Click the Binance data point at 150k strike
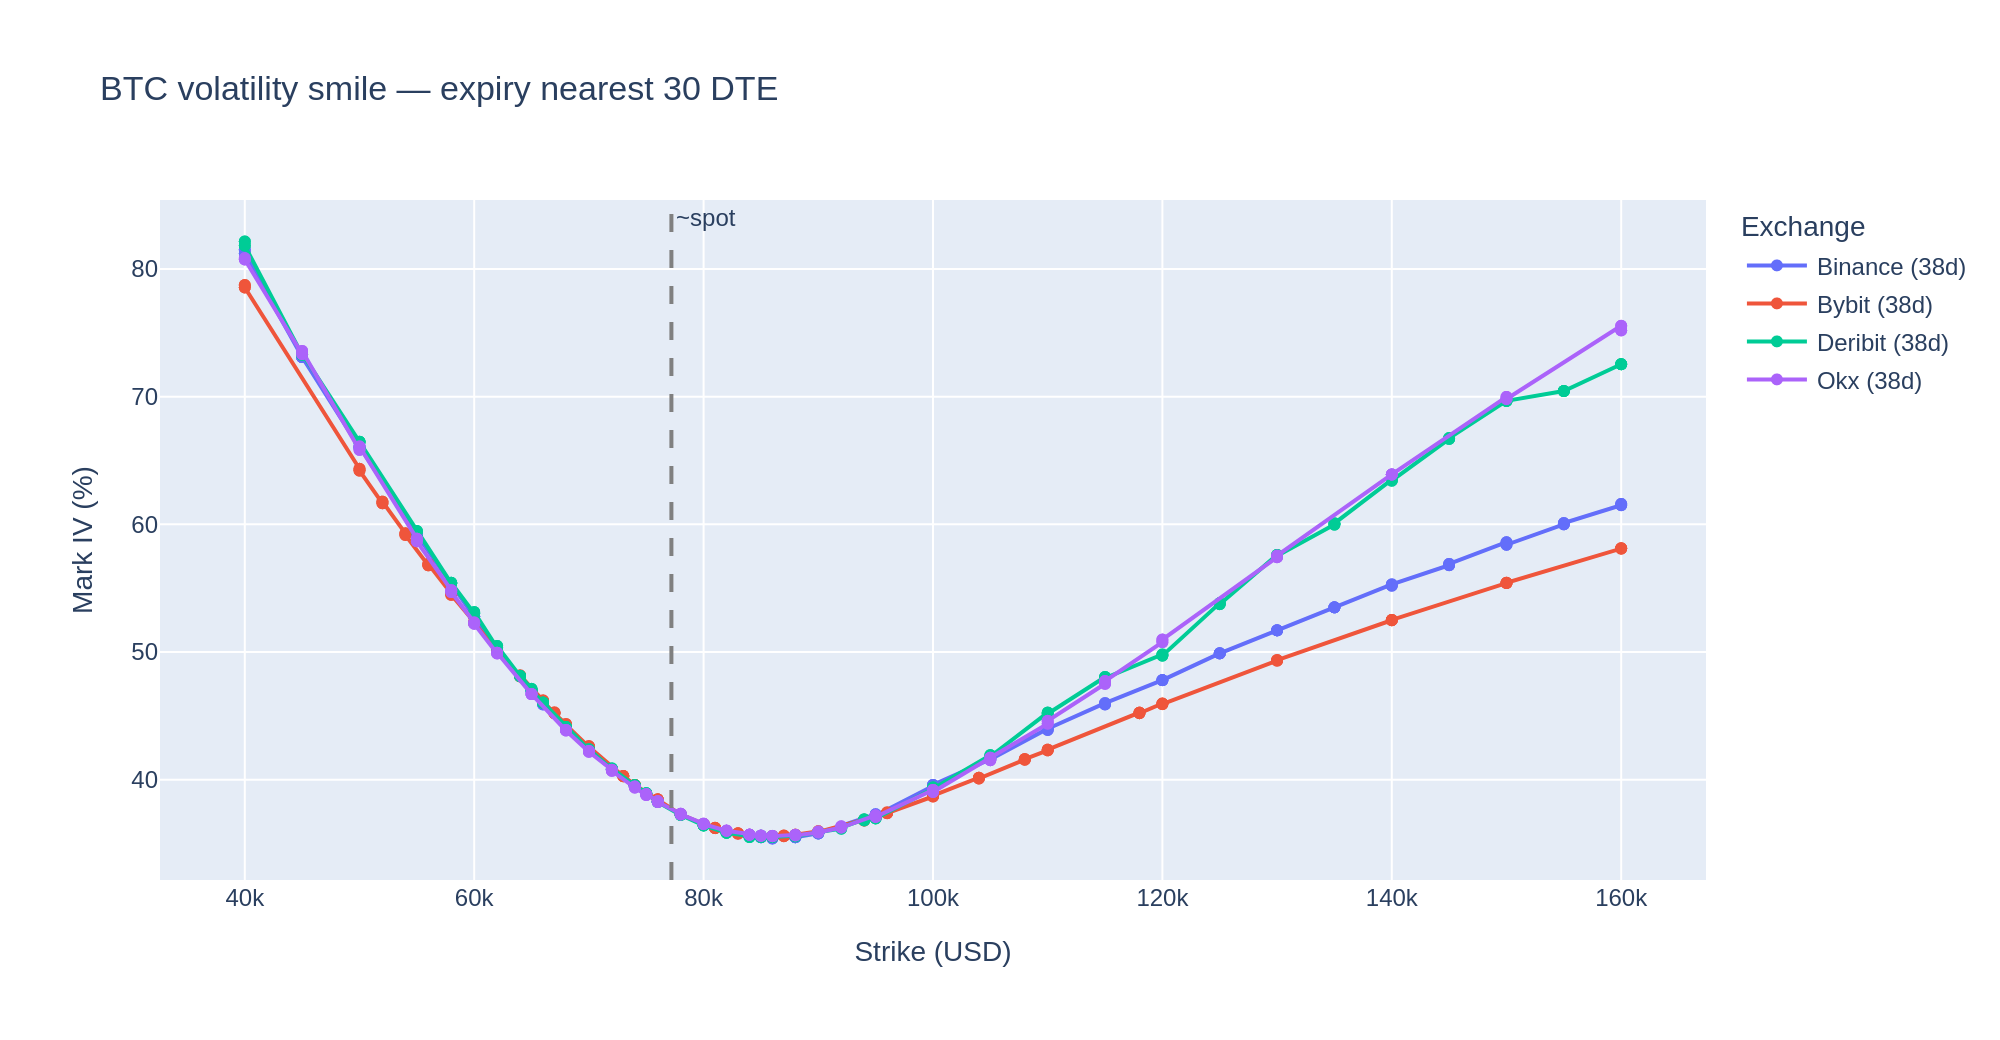2000x1040 pixels. (1506, 544)
